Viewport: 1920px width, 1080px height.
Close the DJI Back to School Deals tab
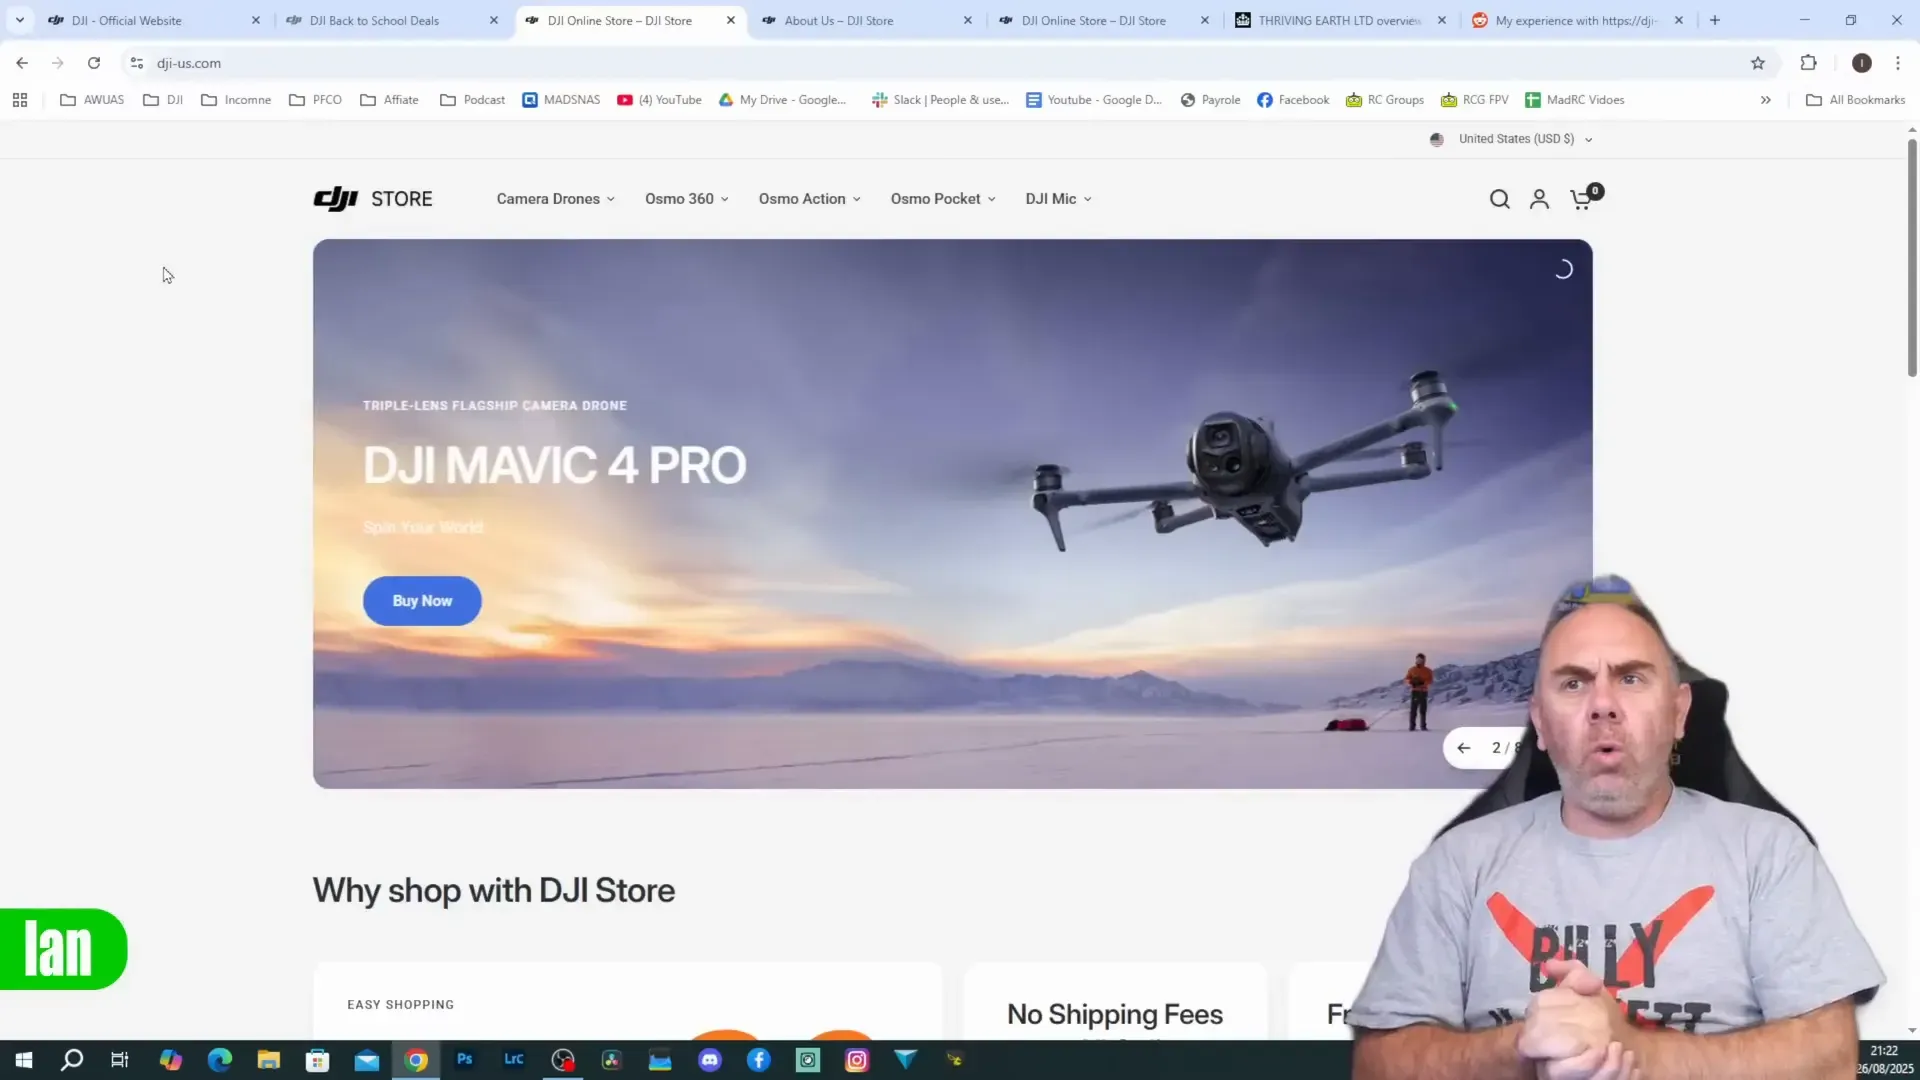click(x=493, y=20)
